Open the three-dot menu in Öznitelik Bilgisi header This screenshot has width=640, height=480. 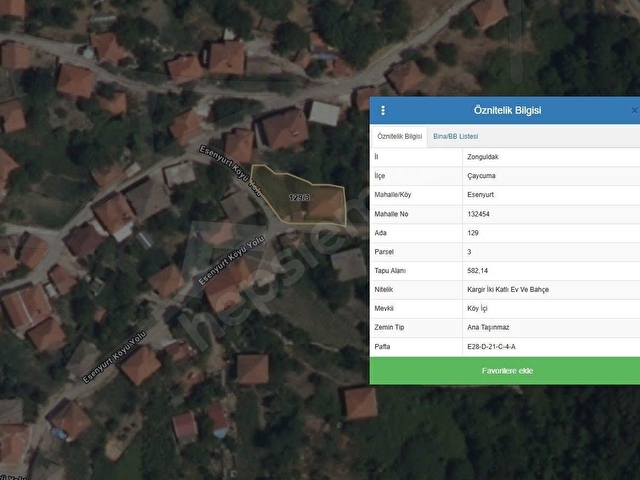pyautogui.click(x=383, y=110)
